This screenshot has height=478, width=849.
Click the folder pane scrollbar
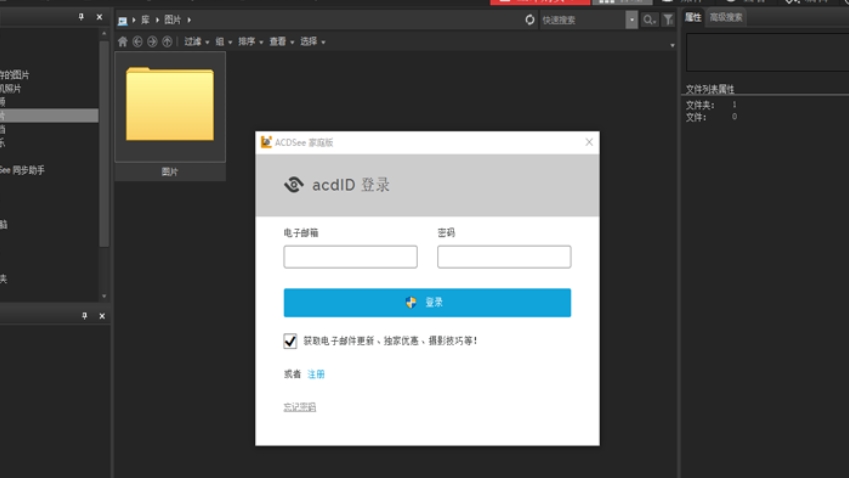[x=104, y=143]
